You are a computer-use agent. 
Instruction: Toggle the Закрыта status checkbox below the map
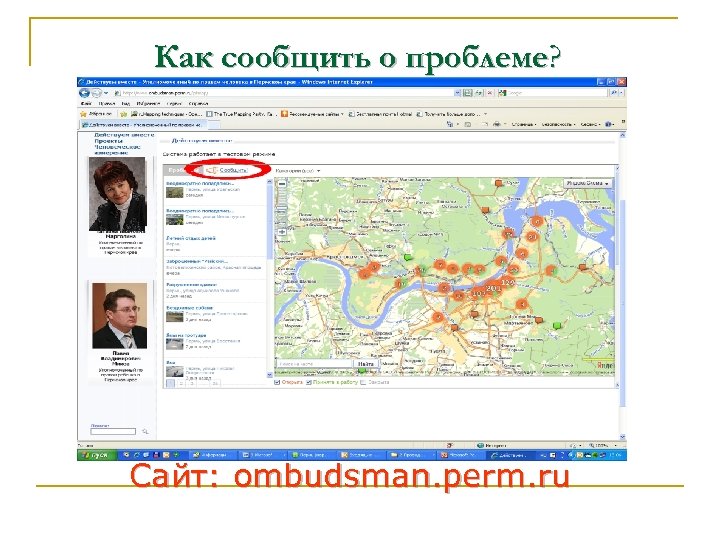click(363, 382)
